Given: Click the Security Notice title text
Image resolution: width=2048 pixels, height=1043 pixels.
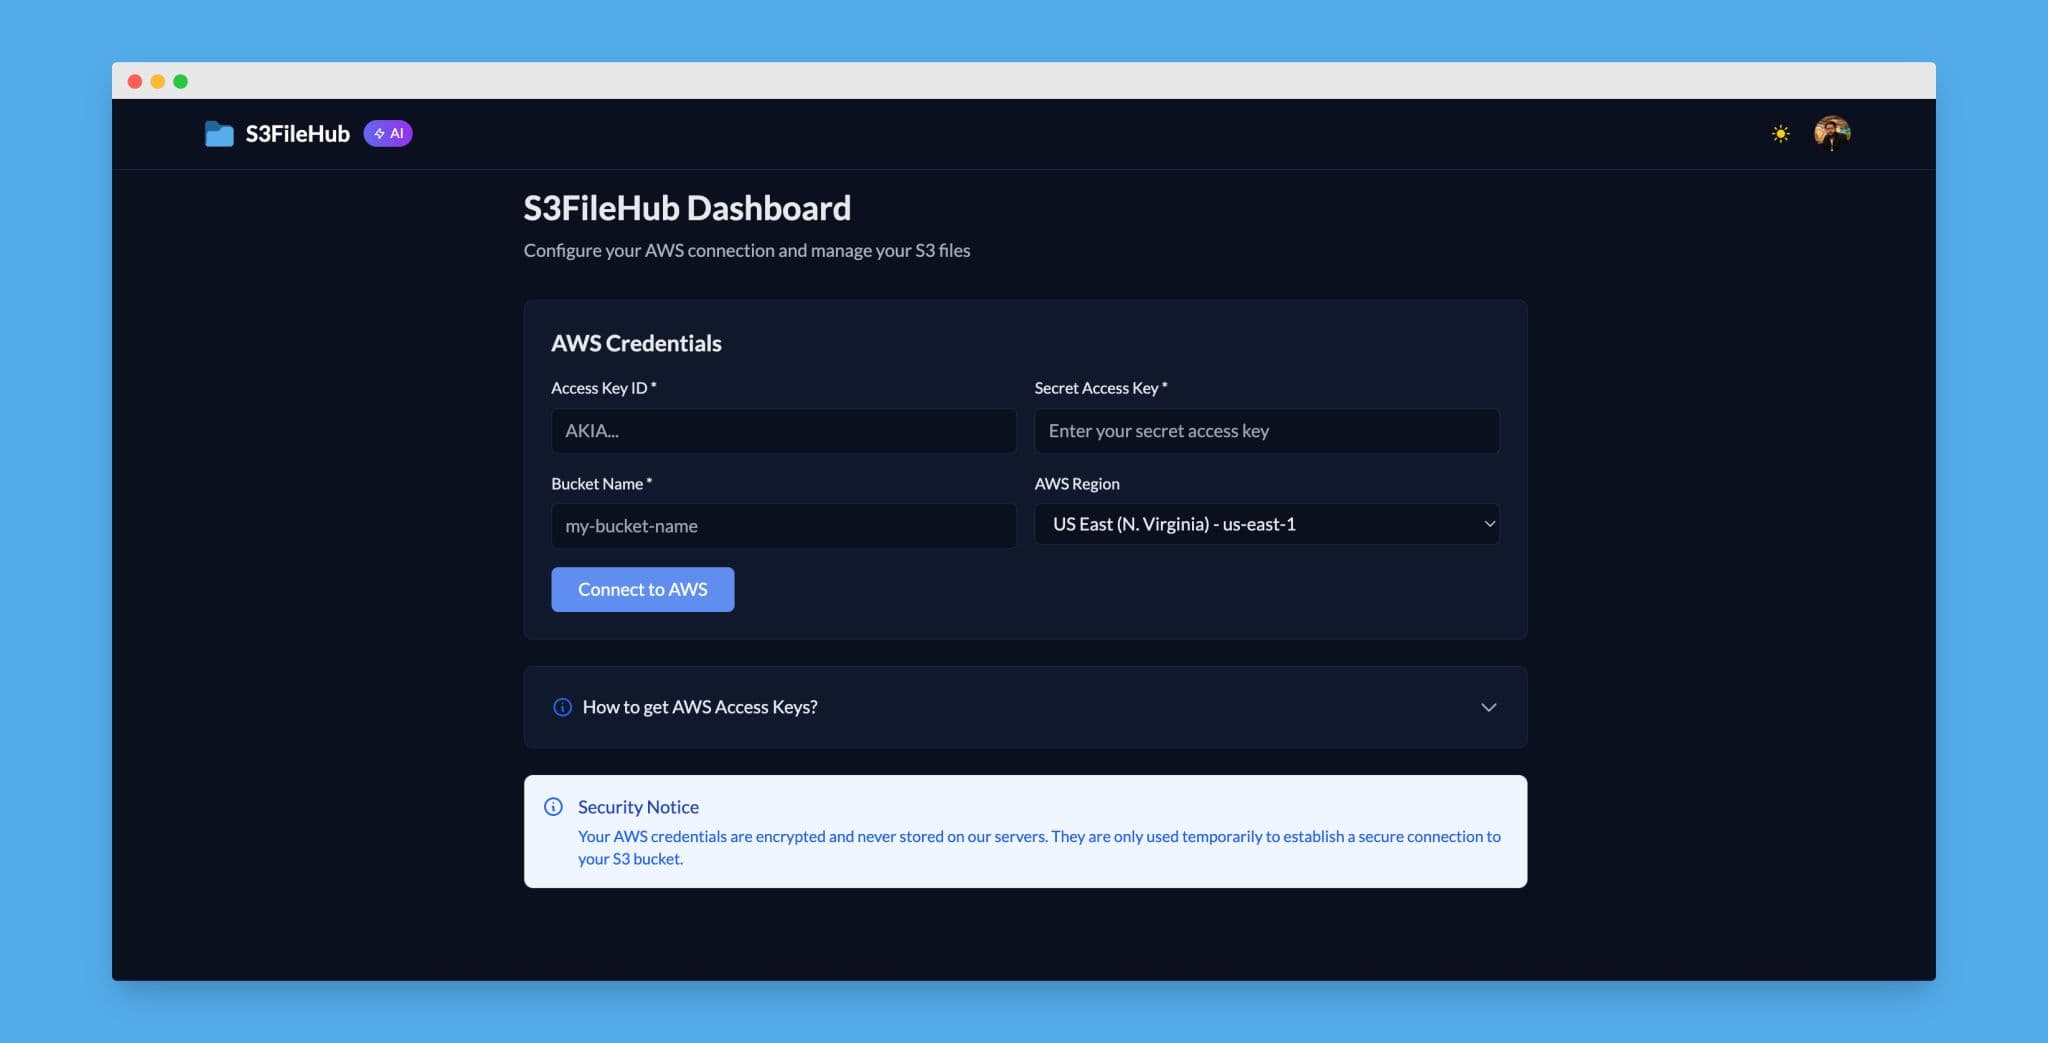Looking at the screenshot, I should pyautogui.click(x=638, y=807).
